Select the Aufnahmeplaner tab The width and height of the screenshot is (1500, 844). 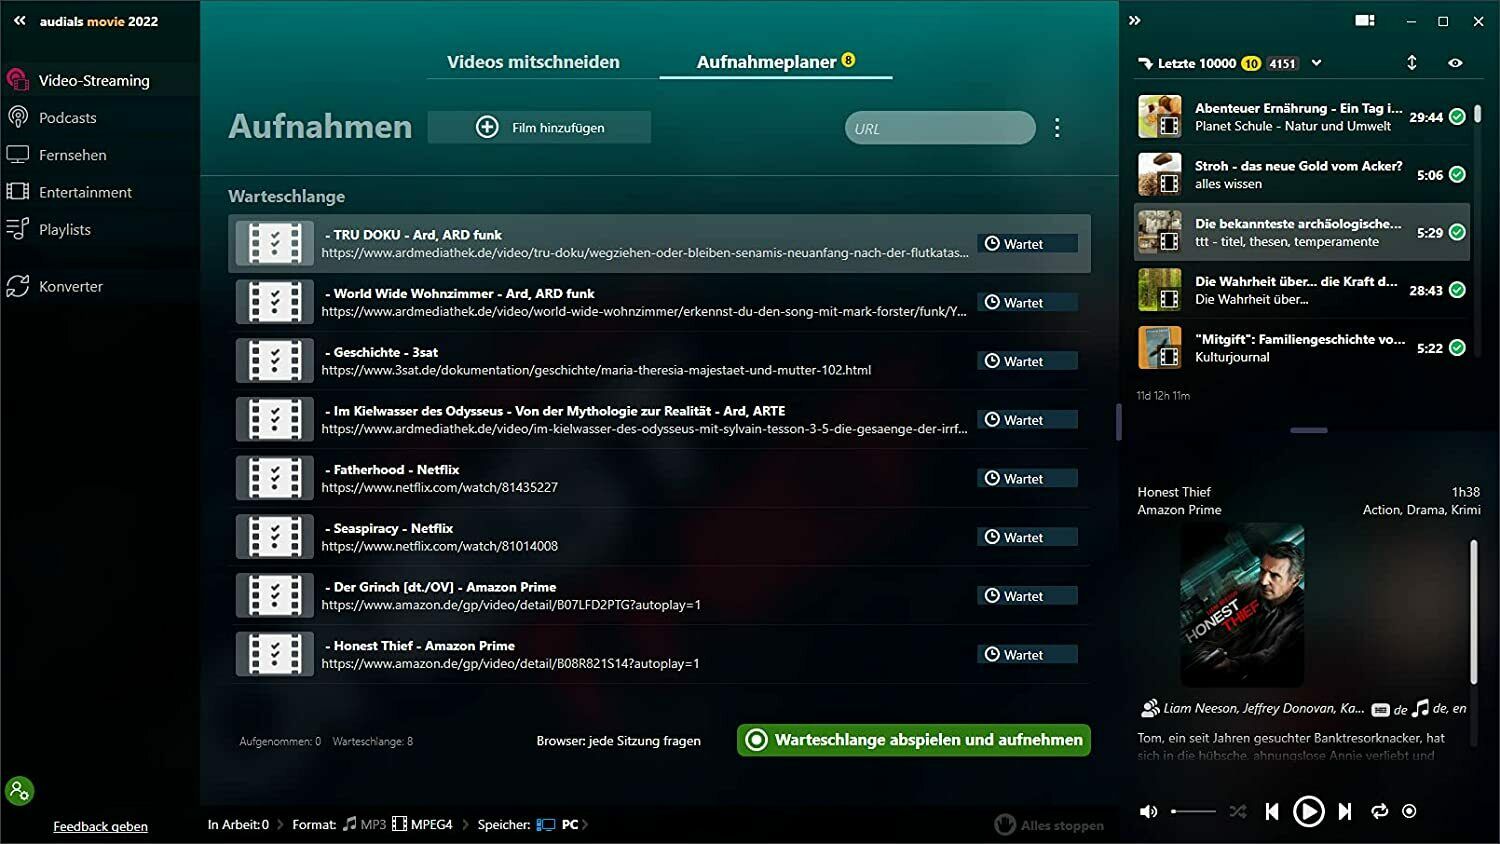[x=766, y=62]
